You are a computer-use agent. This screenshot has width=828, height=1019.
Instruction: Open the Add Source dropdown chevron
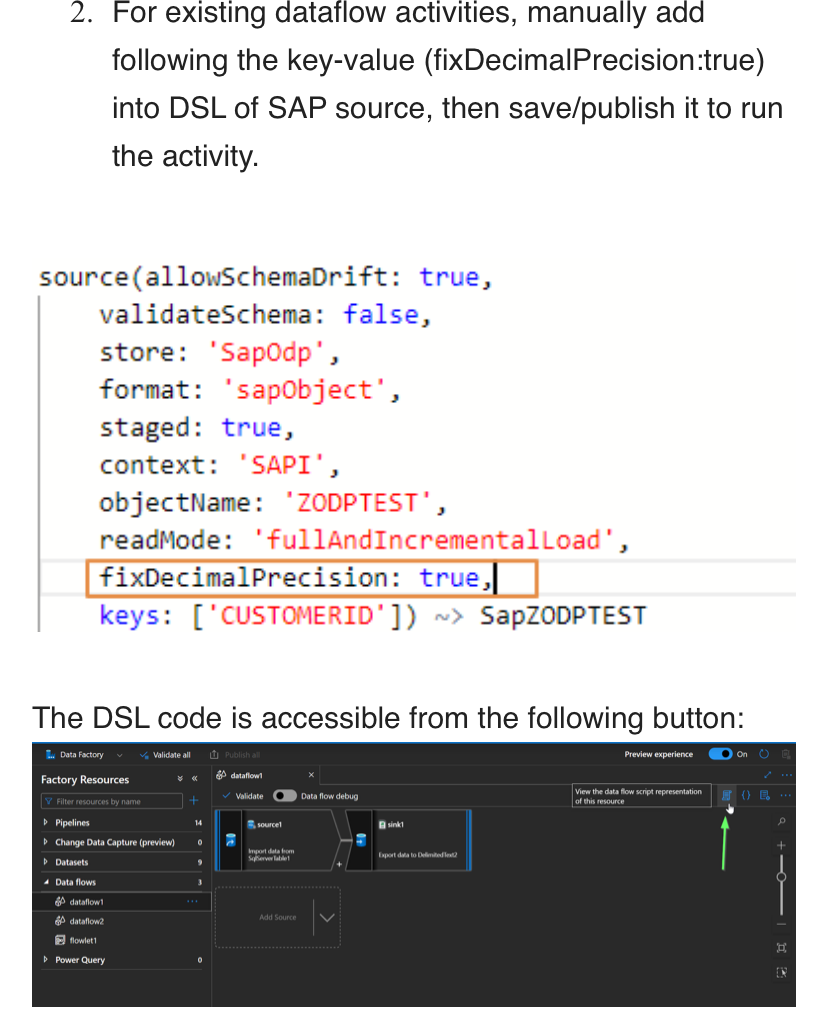(327, 918)
